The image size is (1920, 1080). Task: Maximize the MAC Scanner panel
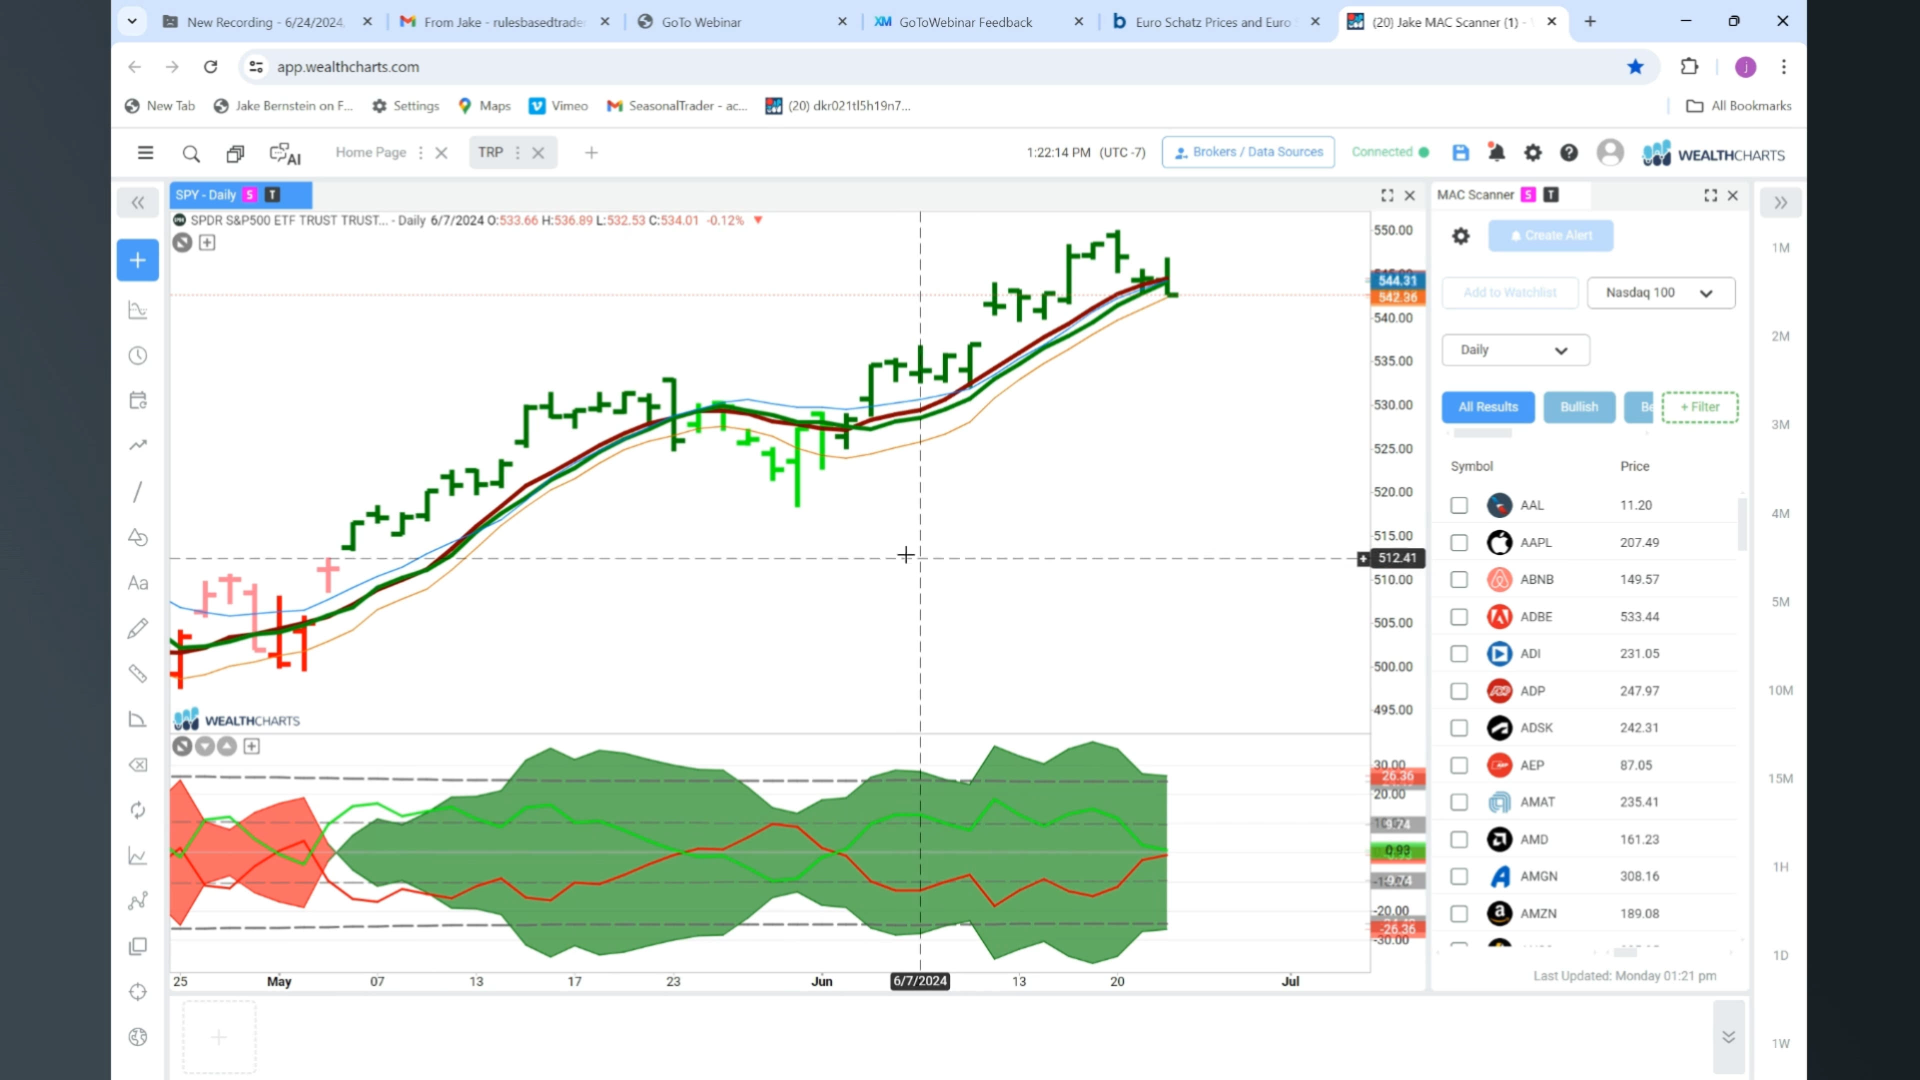[x=1710, y=195]
